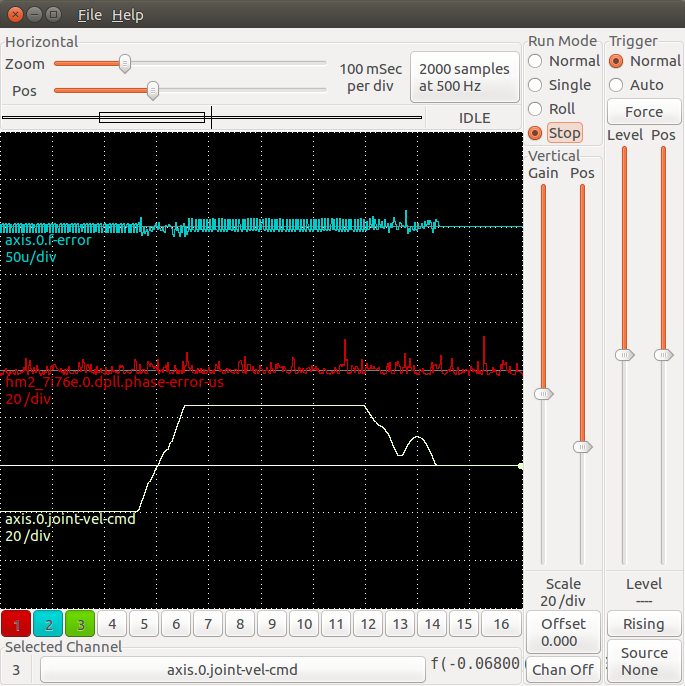Enable channel 11
Viewport: 685px width, 686px height.
click(336, 623)
